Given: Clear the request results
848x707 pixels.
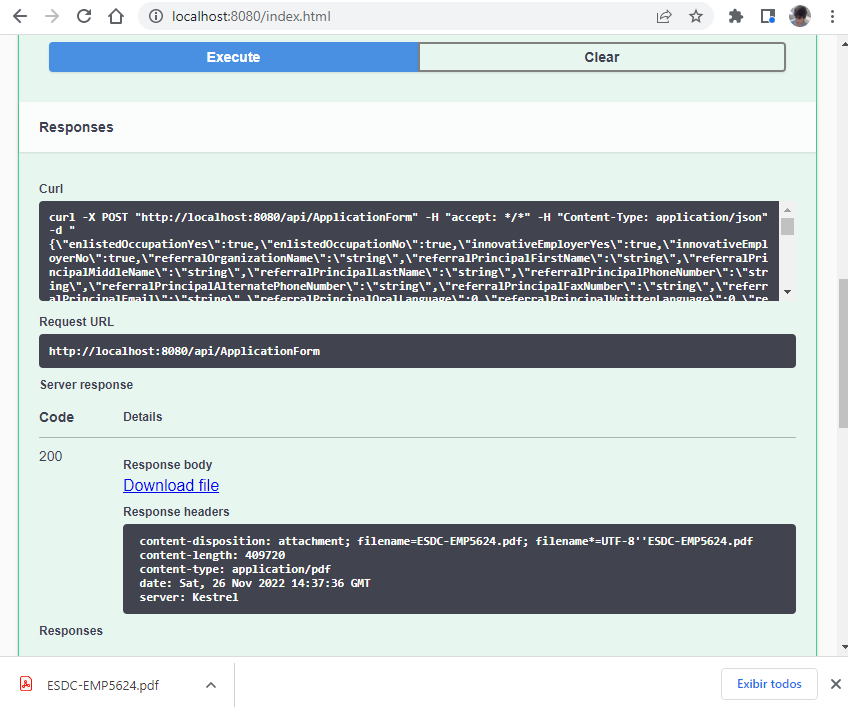Looking at the screenshot, I should pos(601,57).
